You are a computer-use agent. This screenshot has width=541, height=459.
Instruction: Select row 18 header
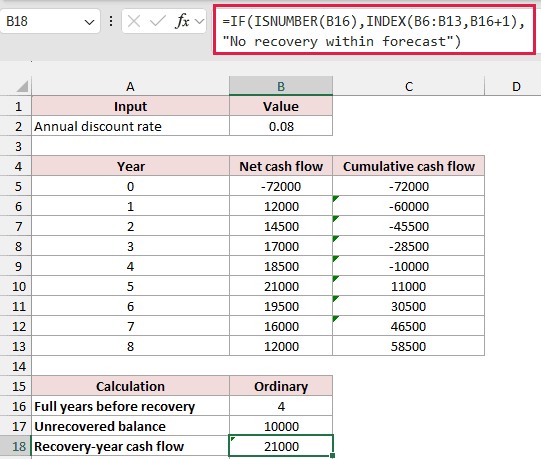click(x=16, y=446)
